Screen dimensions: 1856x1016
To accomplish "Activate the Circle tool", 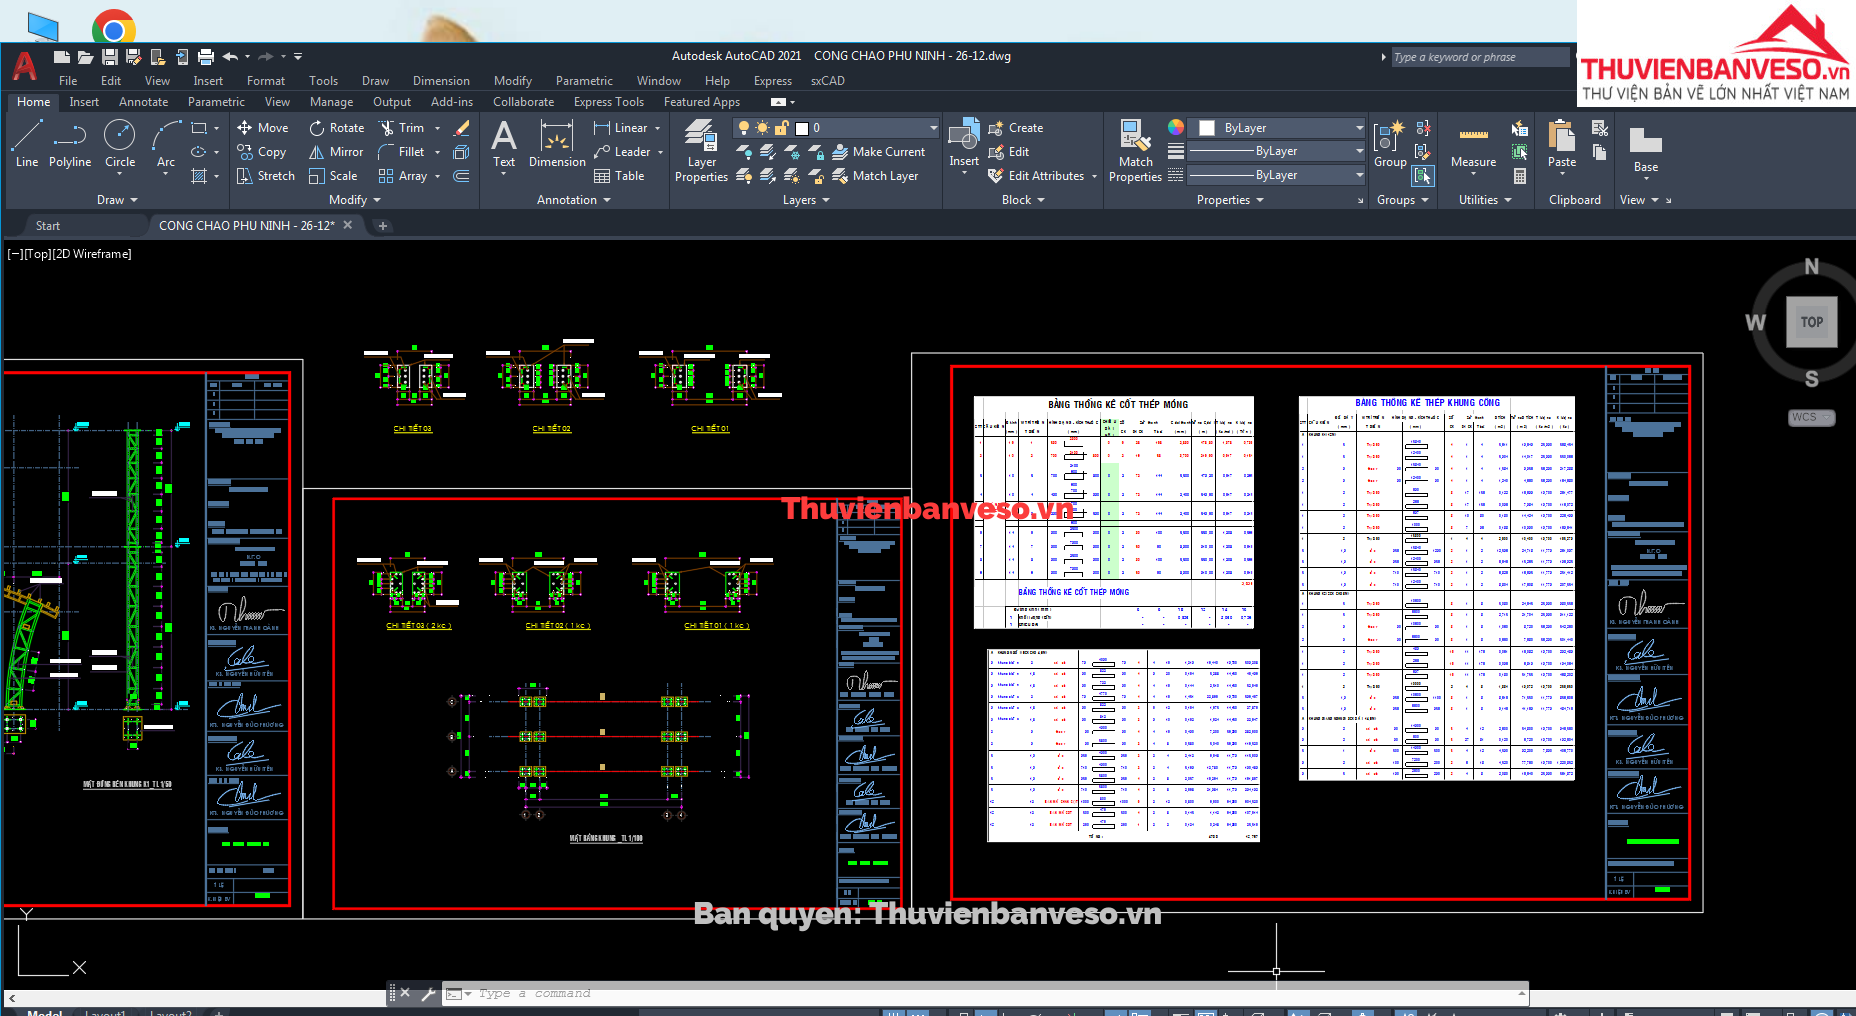I will click(x=119, y=143).
